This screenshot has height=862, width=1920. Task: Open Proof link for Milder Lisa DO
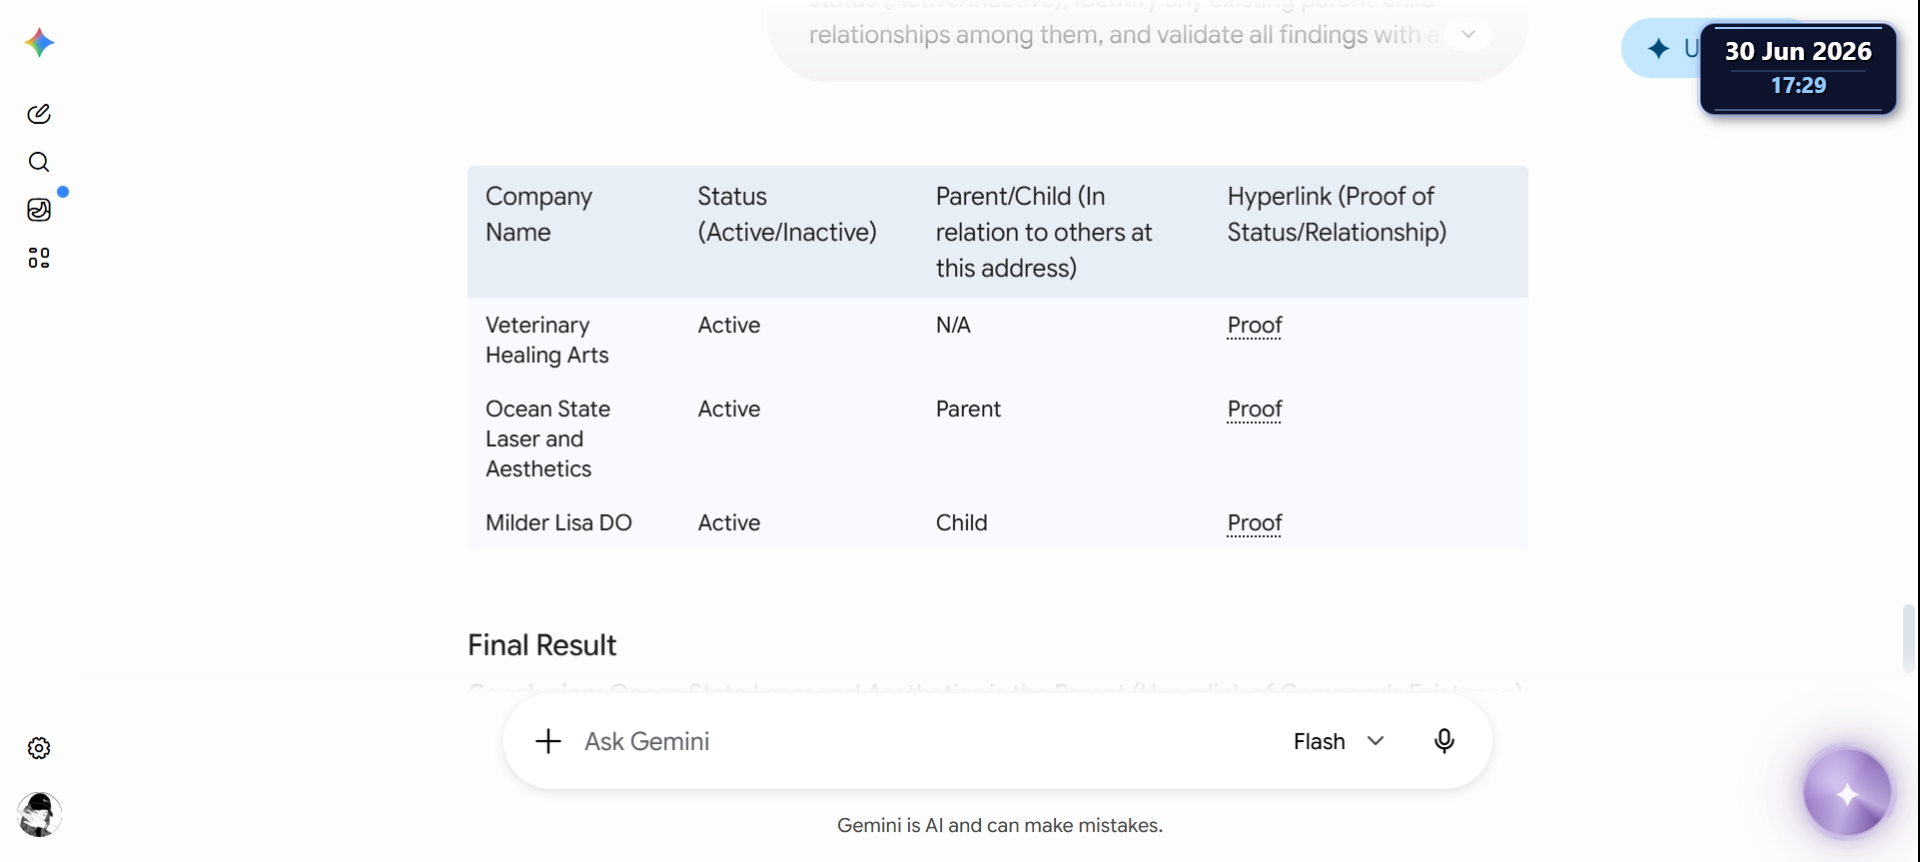pos(1254,524)
